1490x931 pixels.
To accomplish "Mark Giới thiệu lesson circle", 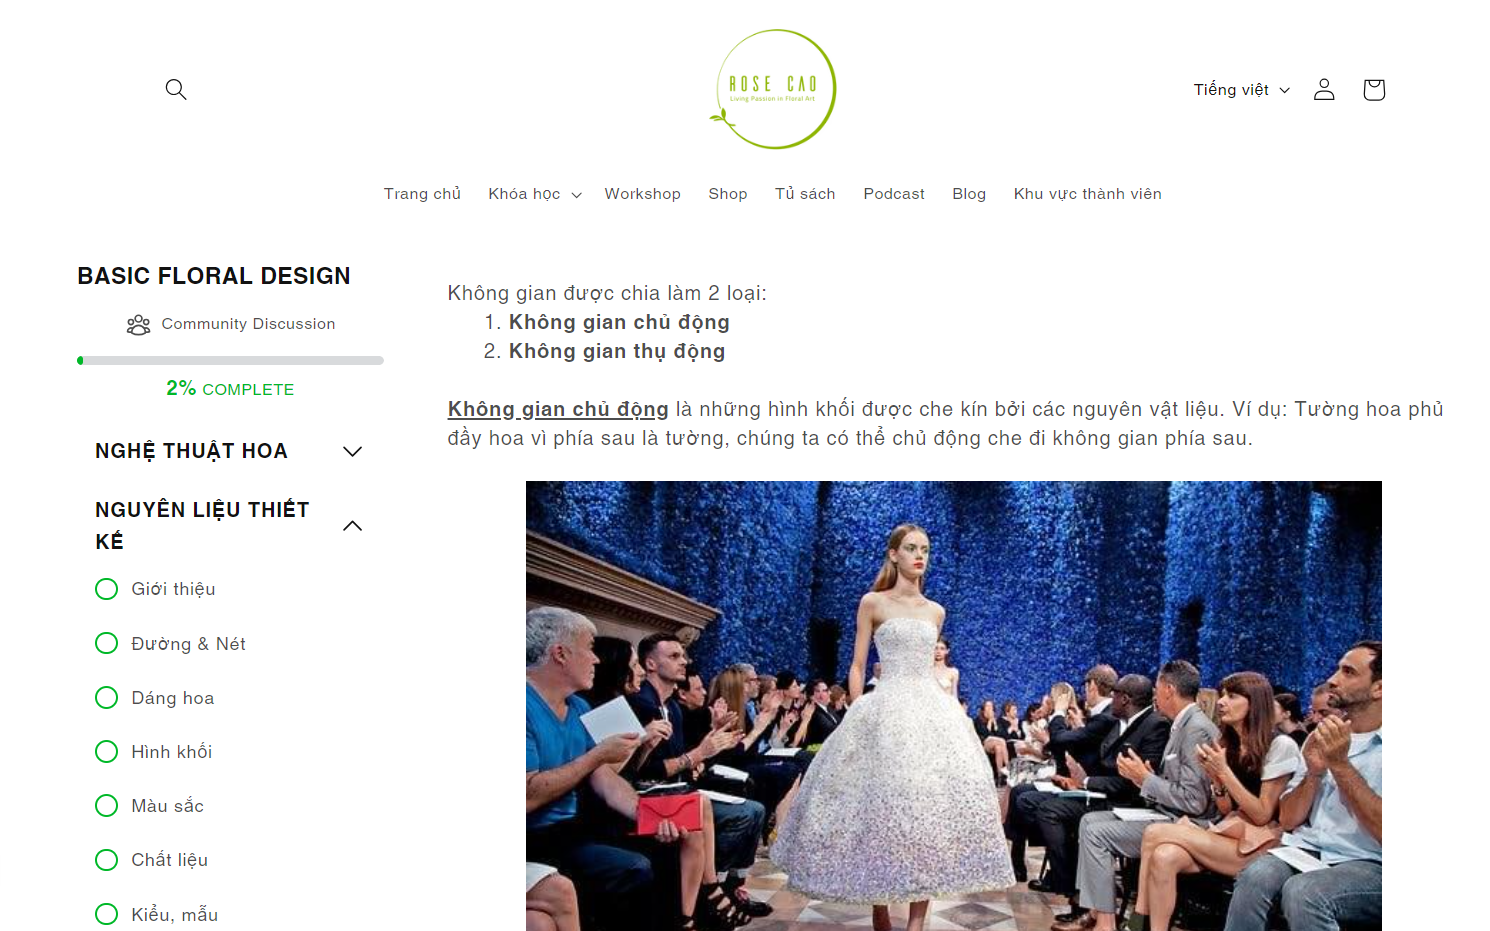I will point(107,589).
